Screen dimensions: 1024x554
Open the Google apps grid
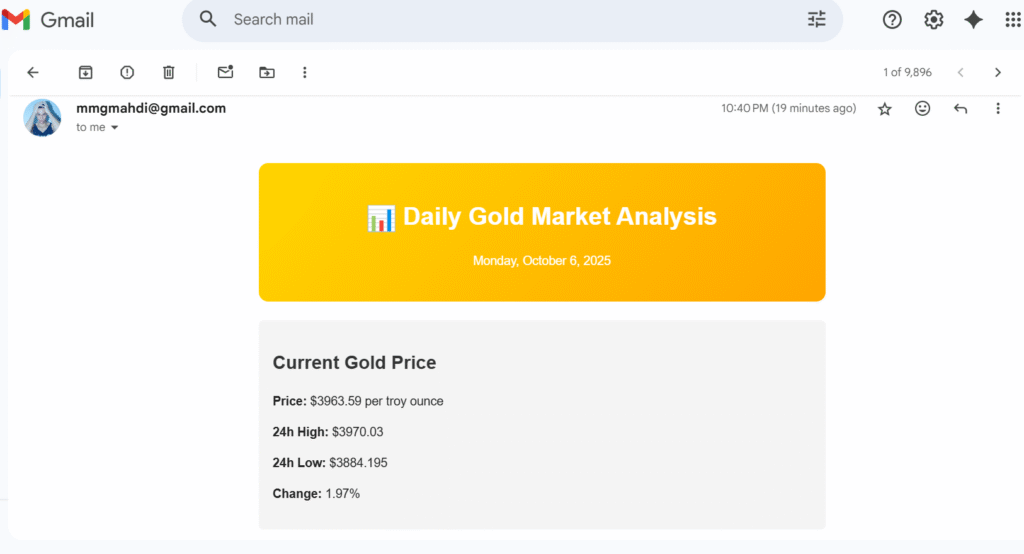click(x=1012, y=19)
